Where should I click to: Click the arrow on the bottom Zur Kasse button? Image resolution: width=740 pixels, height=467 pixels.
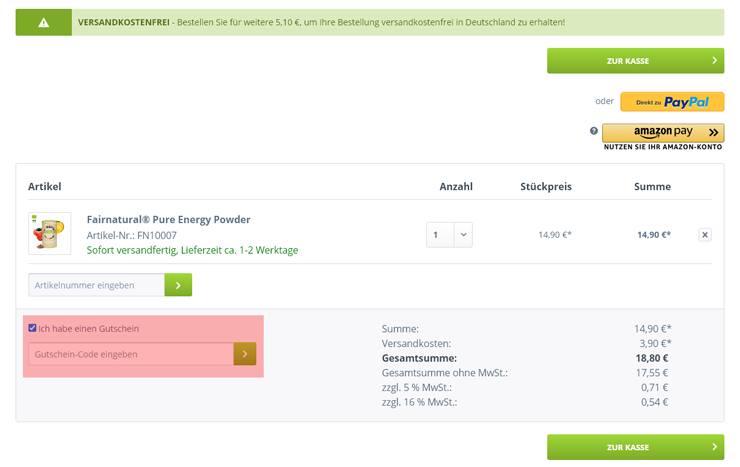click(x=714, y=447)
